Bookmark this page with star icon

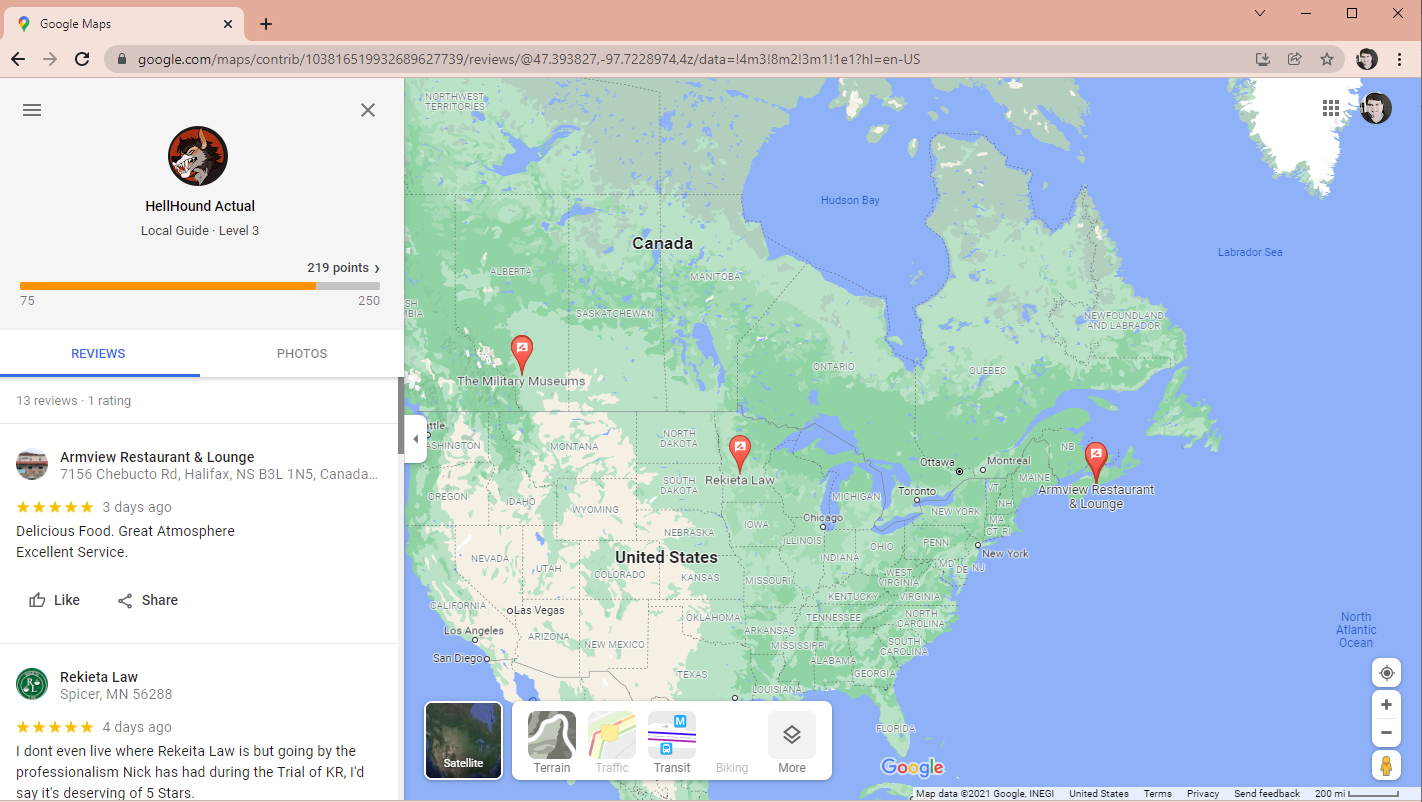(x=1327, y=59)
